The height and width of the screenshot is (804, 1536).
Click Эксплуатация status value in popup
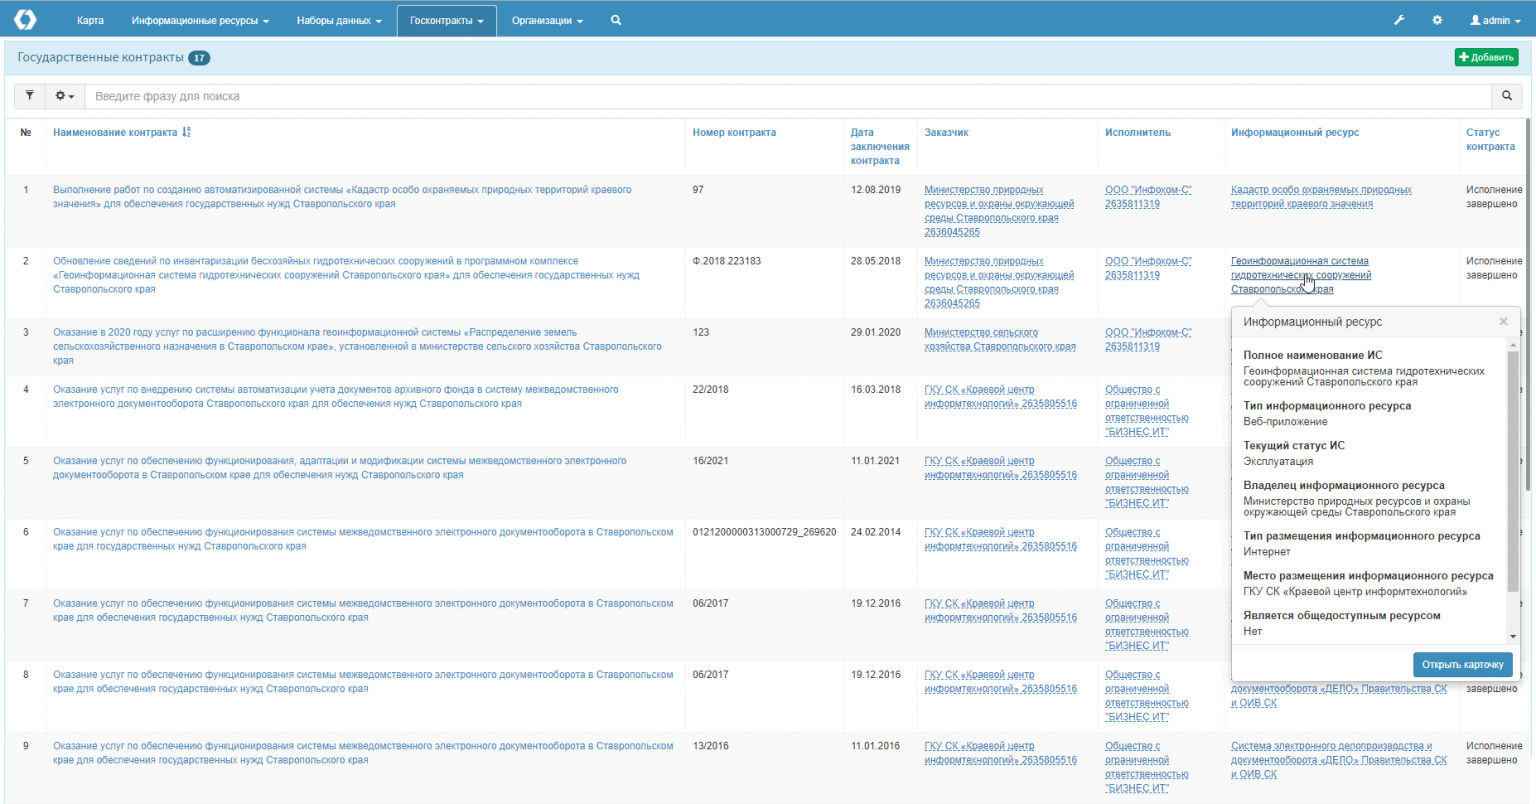[1278, 461]
